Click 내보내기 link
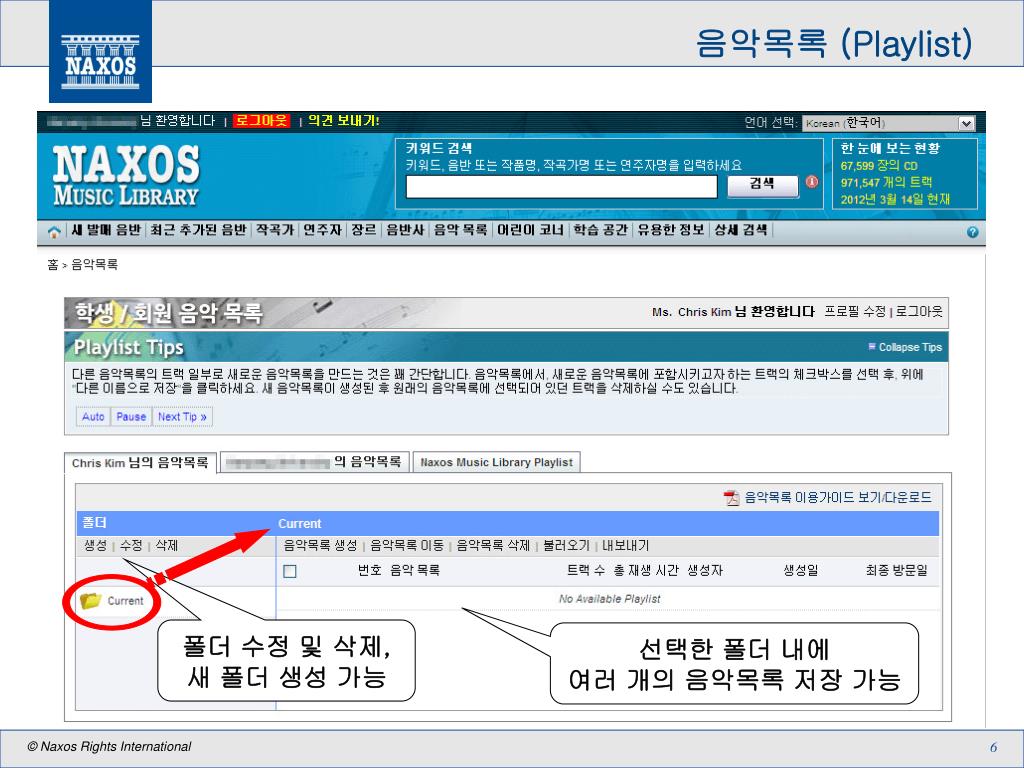Image resolution: width=1024 pixels, height=768 pixels. (626, 545)
